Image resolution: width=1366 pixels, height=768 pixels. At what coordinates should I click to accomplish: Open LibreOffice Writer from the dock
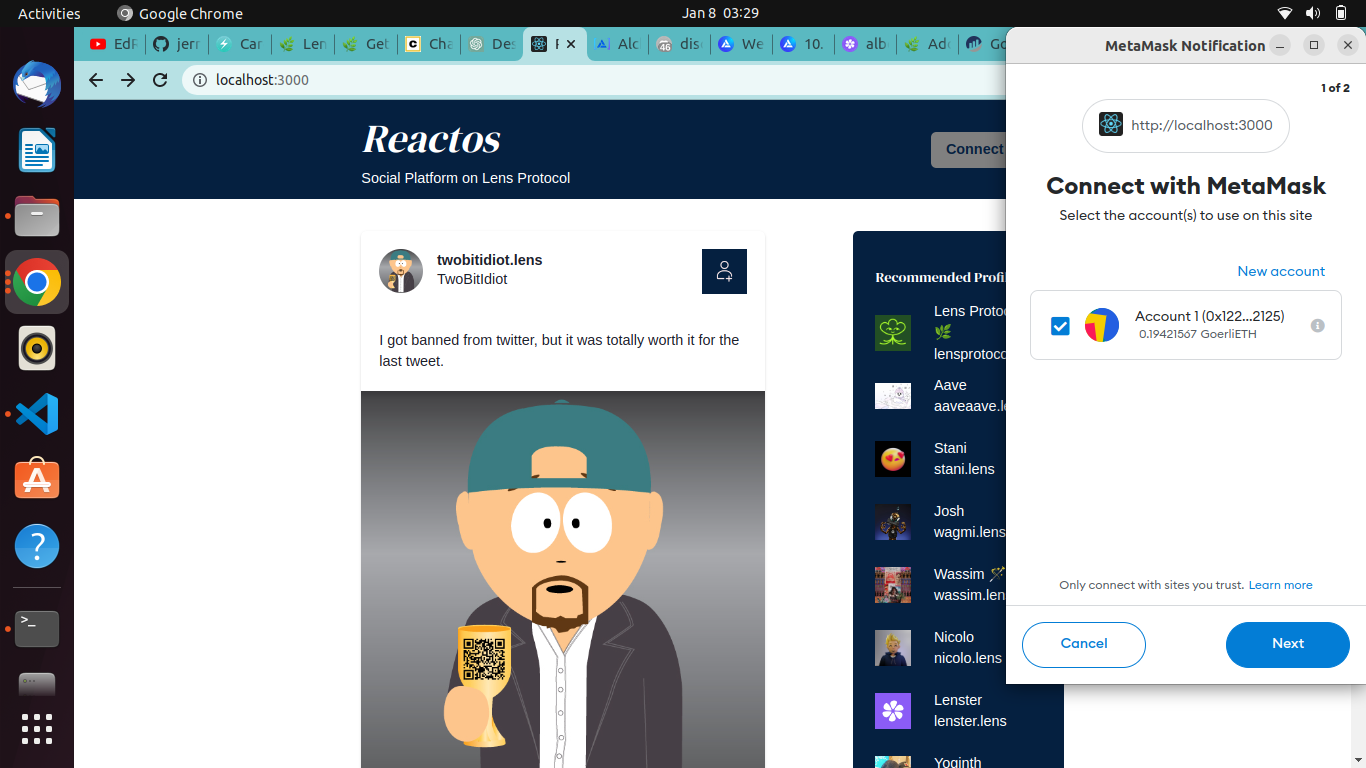click(x=37, y=150)
